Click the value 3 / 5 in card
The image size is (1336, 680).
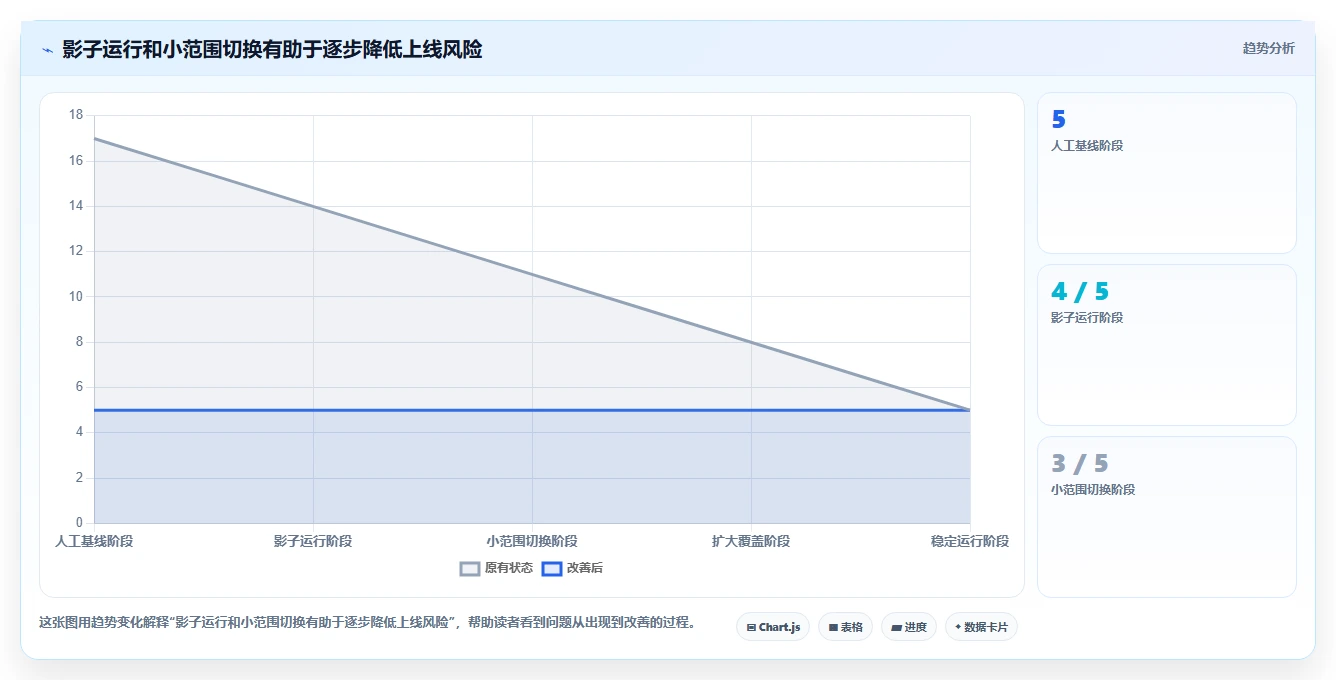1080,464
